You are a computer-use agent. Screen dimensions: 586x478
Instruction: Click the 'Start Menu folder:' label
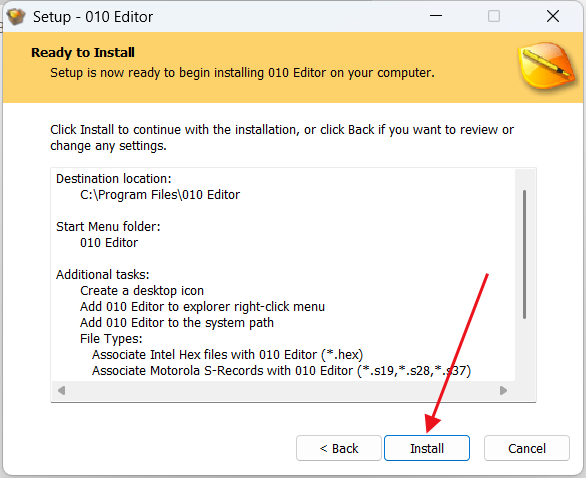[108, 227]
